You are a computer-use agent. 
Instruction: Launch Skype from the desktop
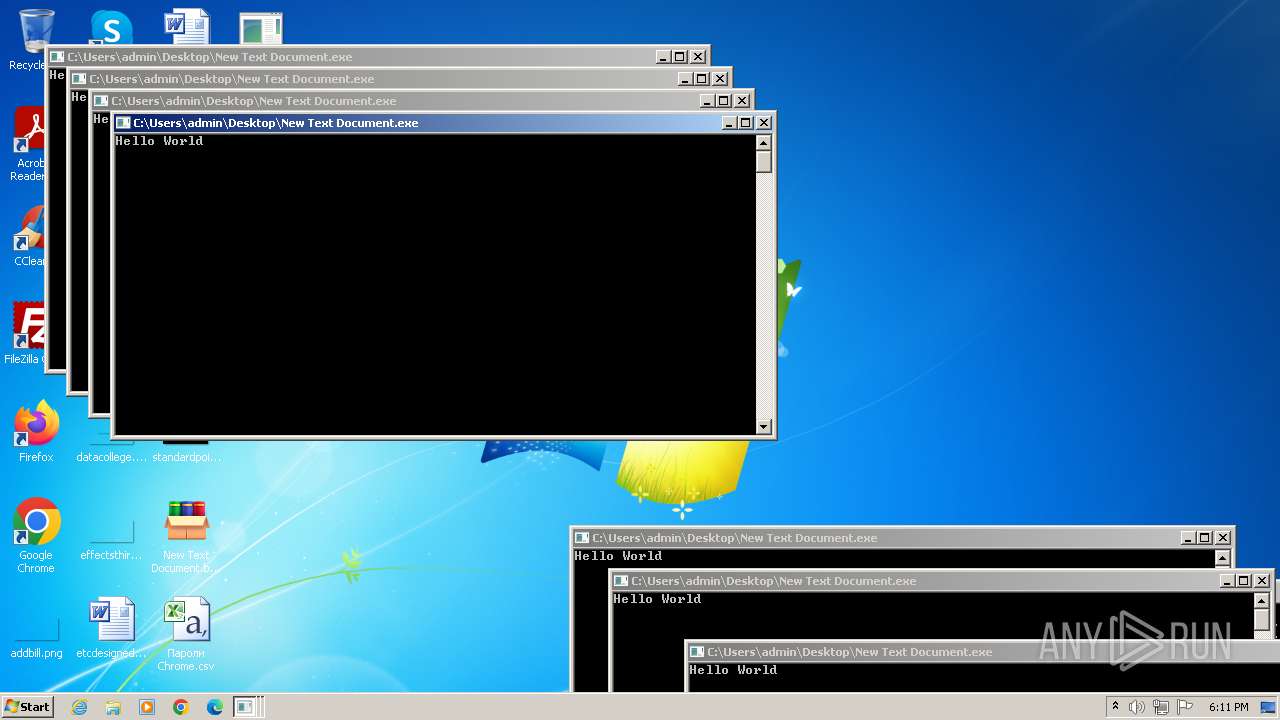point(111,28)
